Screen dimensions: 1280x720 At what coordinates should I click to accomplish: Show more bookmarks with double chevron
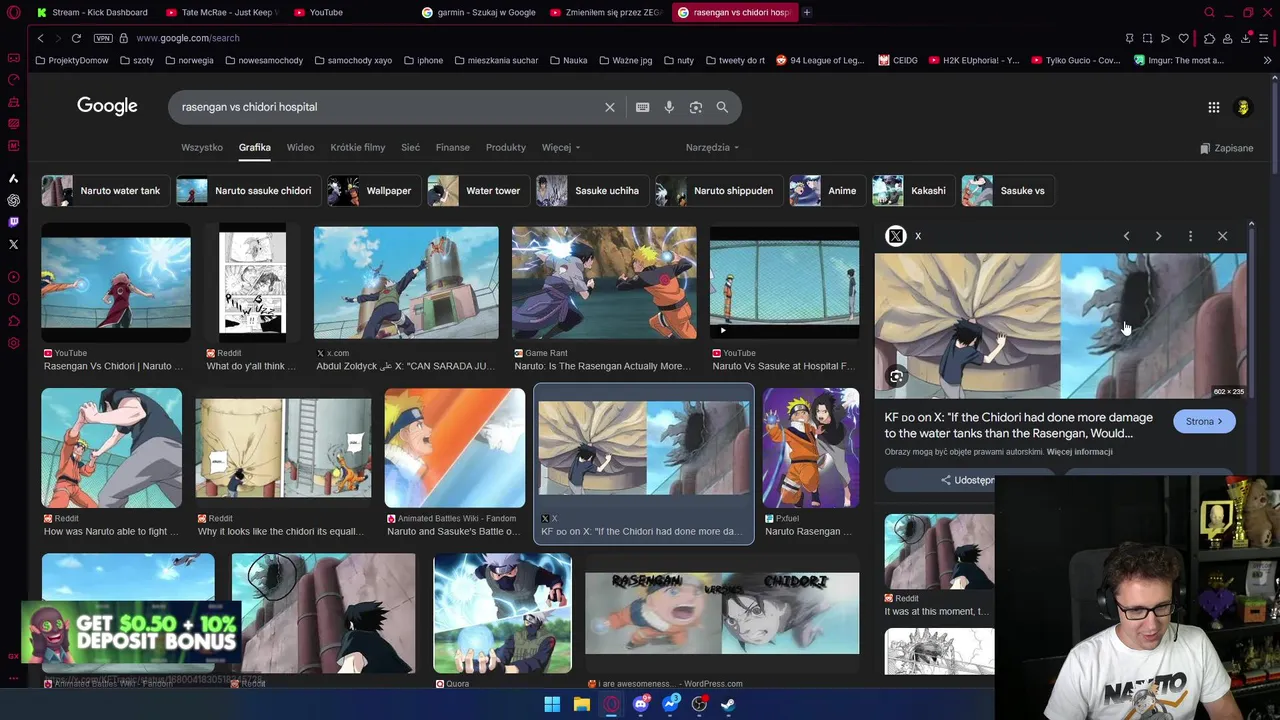point(1267,60)
